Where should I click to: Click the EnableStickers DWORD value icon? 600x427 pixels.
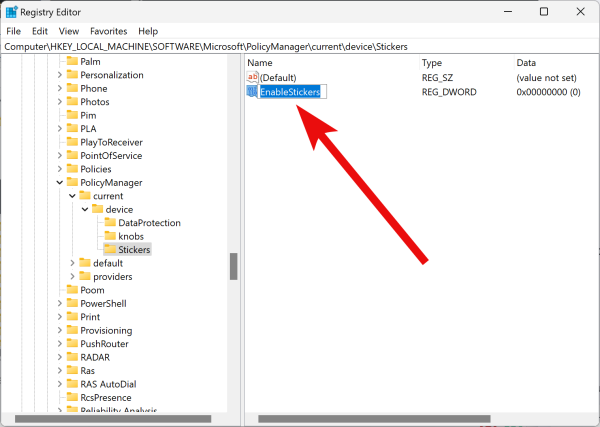(x=252, y=92)
